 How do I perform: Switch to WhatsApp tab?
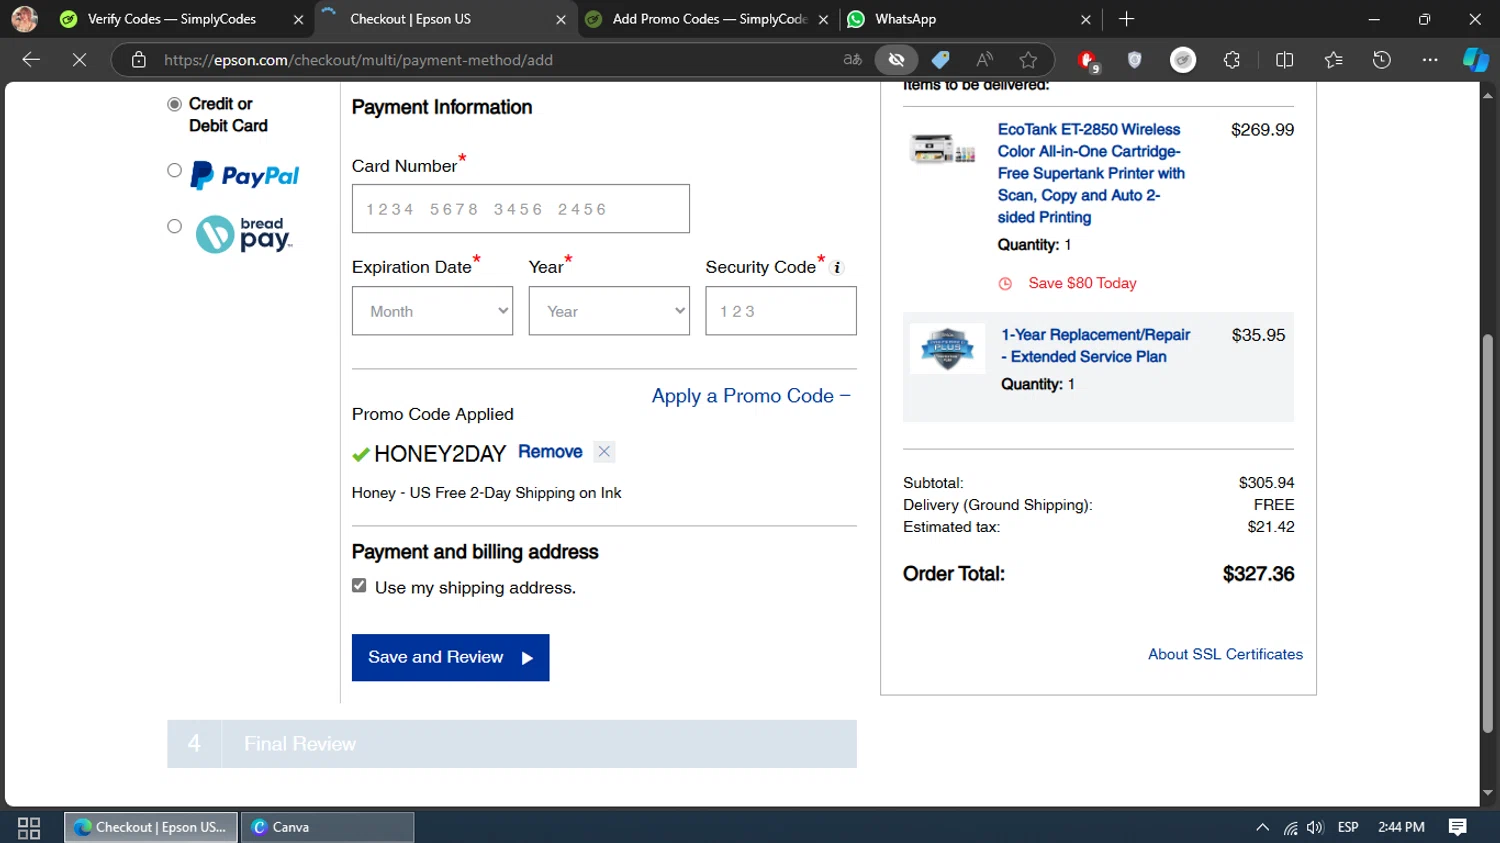click(905, 19)
